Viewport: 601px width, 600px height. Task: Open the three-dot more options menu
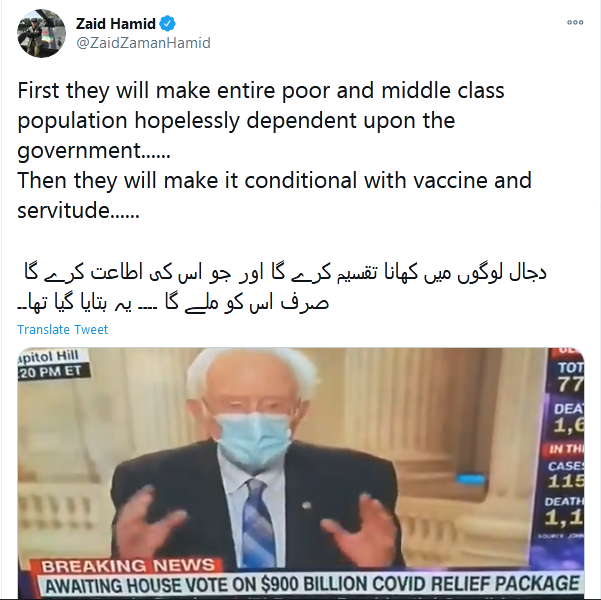(x=575, y=23)
